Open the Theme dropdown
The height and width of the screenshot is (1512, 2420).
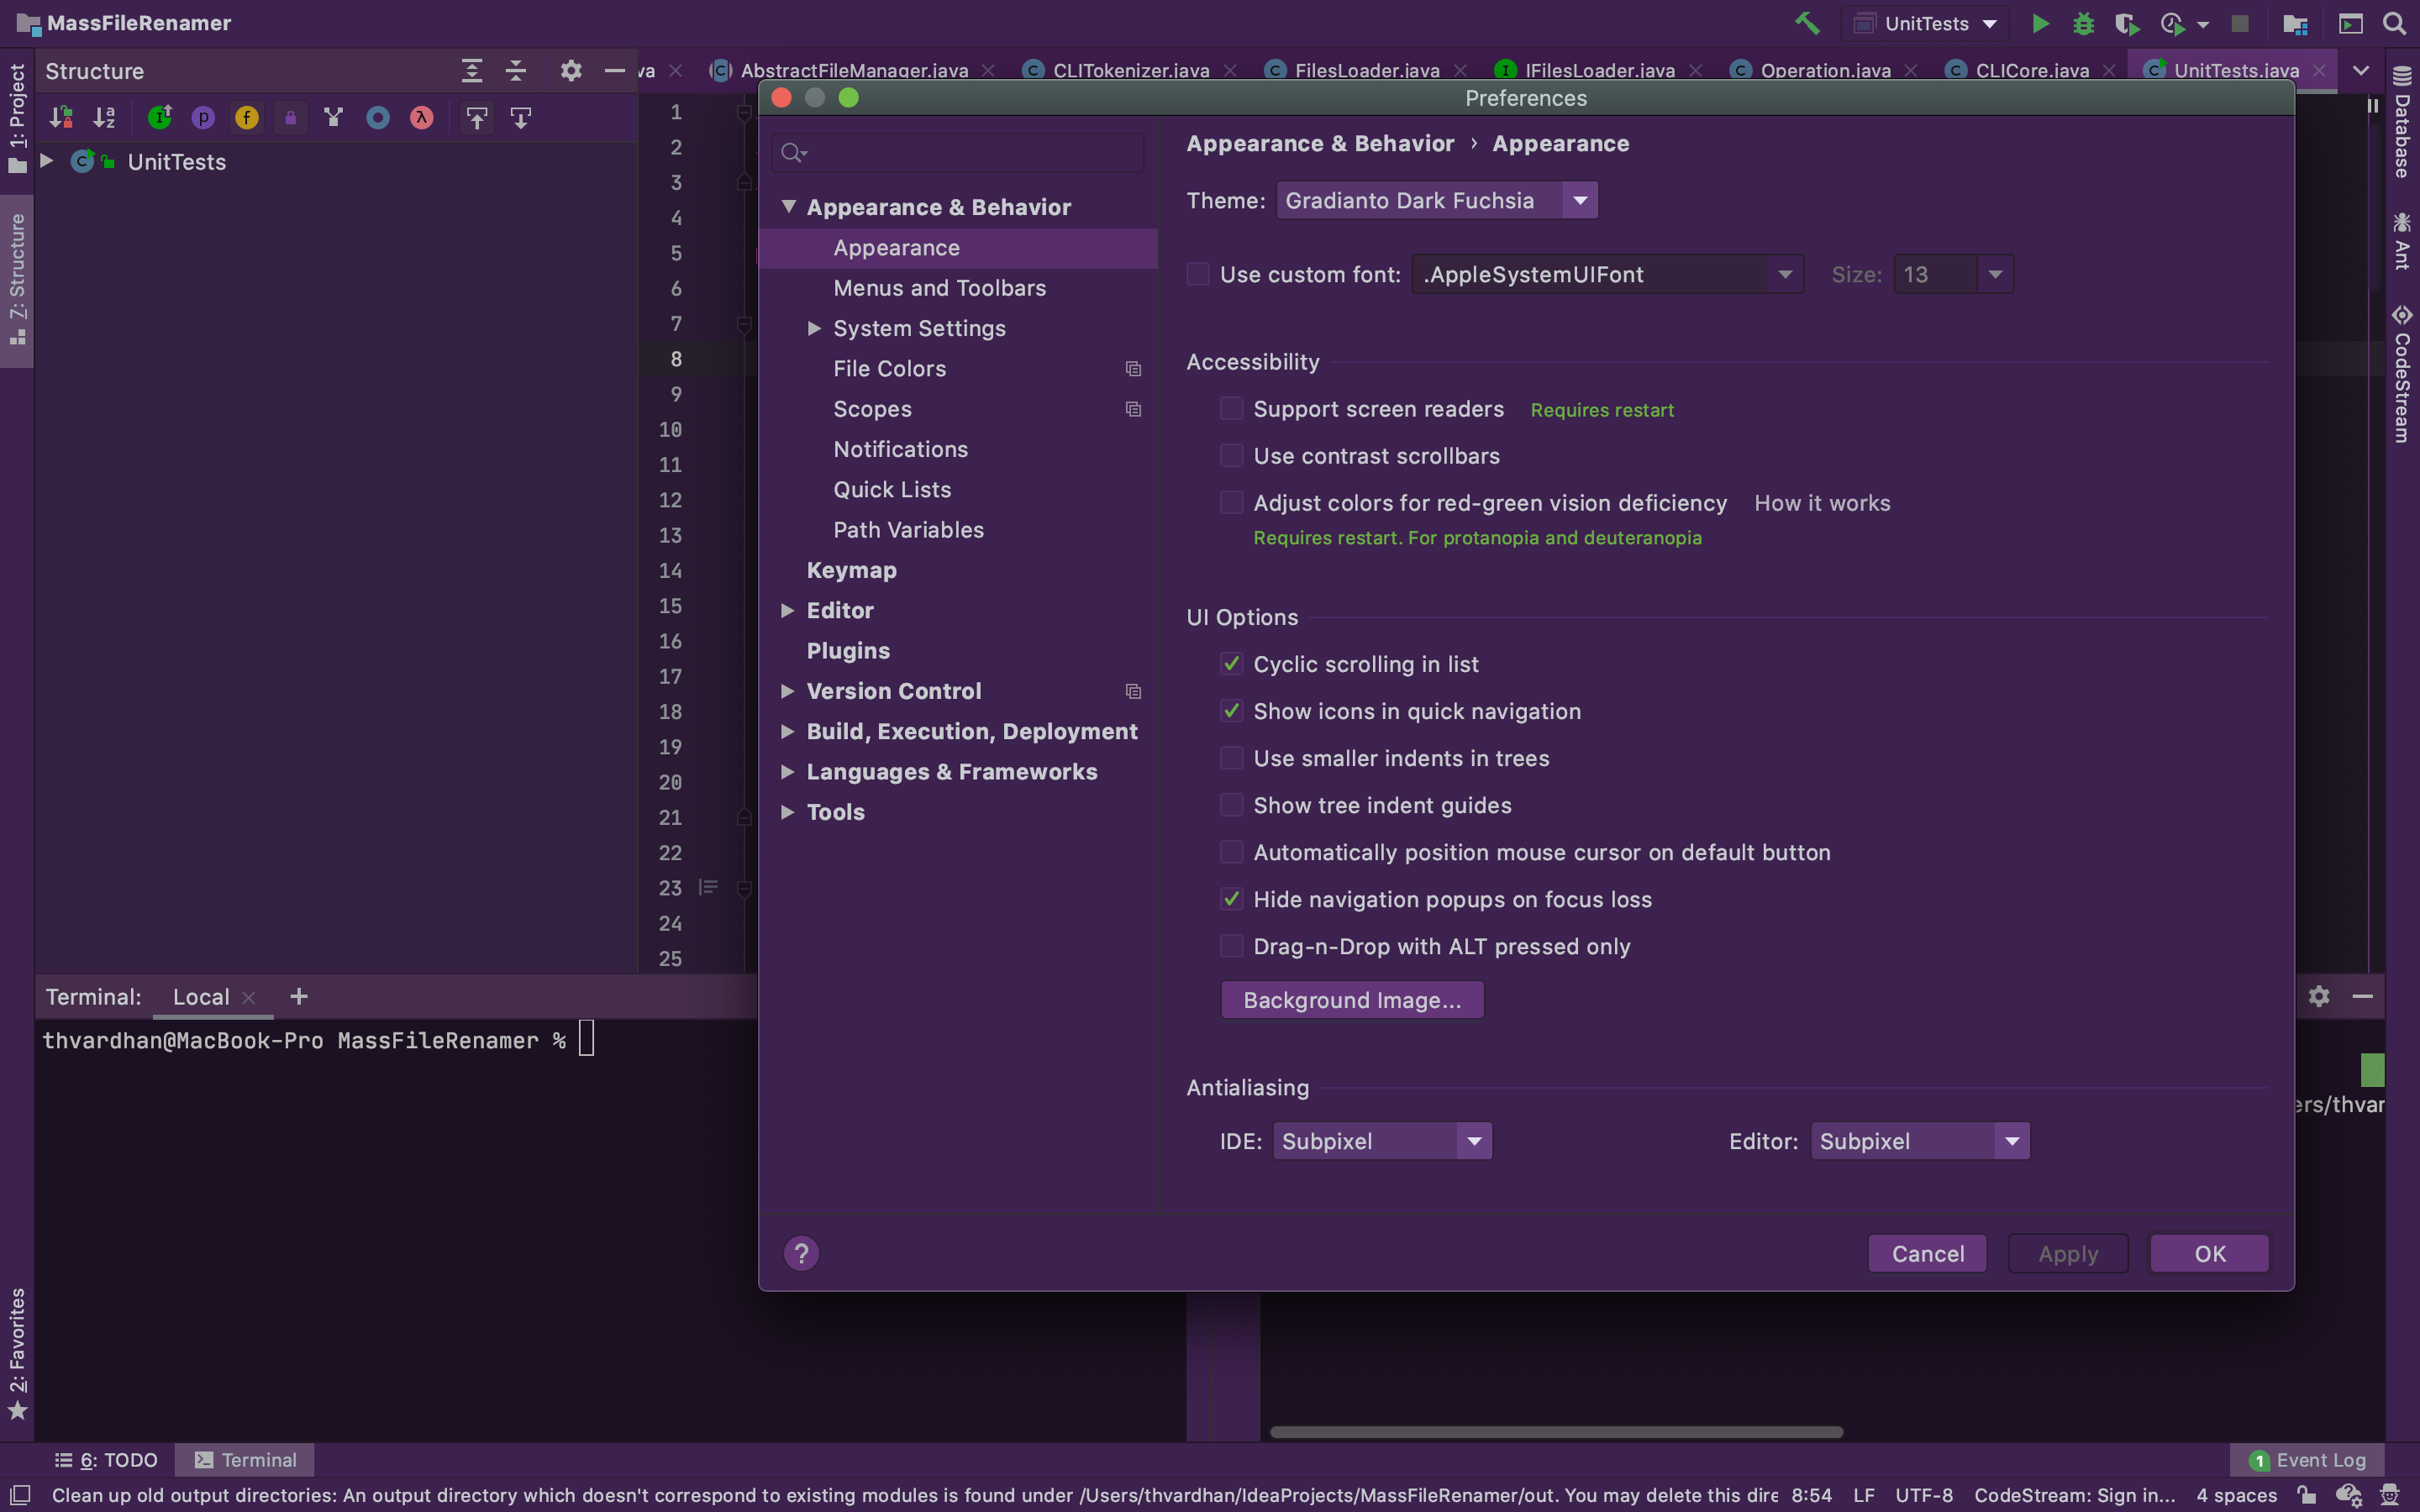click(1436, 200)
